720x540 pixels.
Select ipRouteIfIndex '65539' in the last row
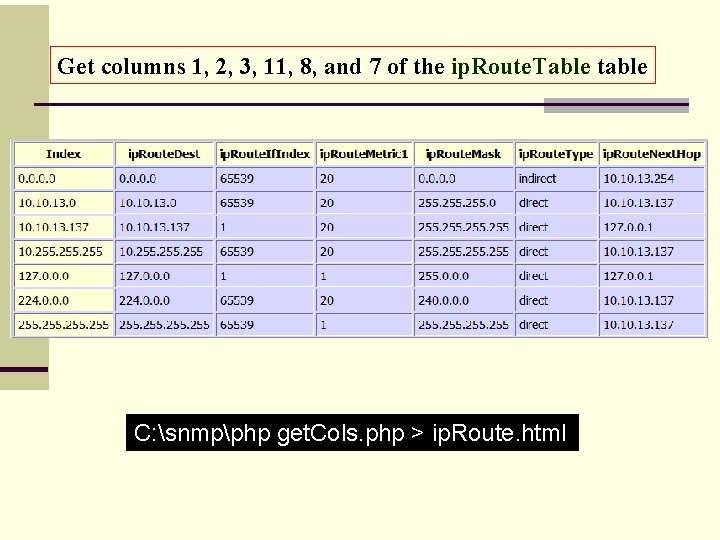[264, 325]
